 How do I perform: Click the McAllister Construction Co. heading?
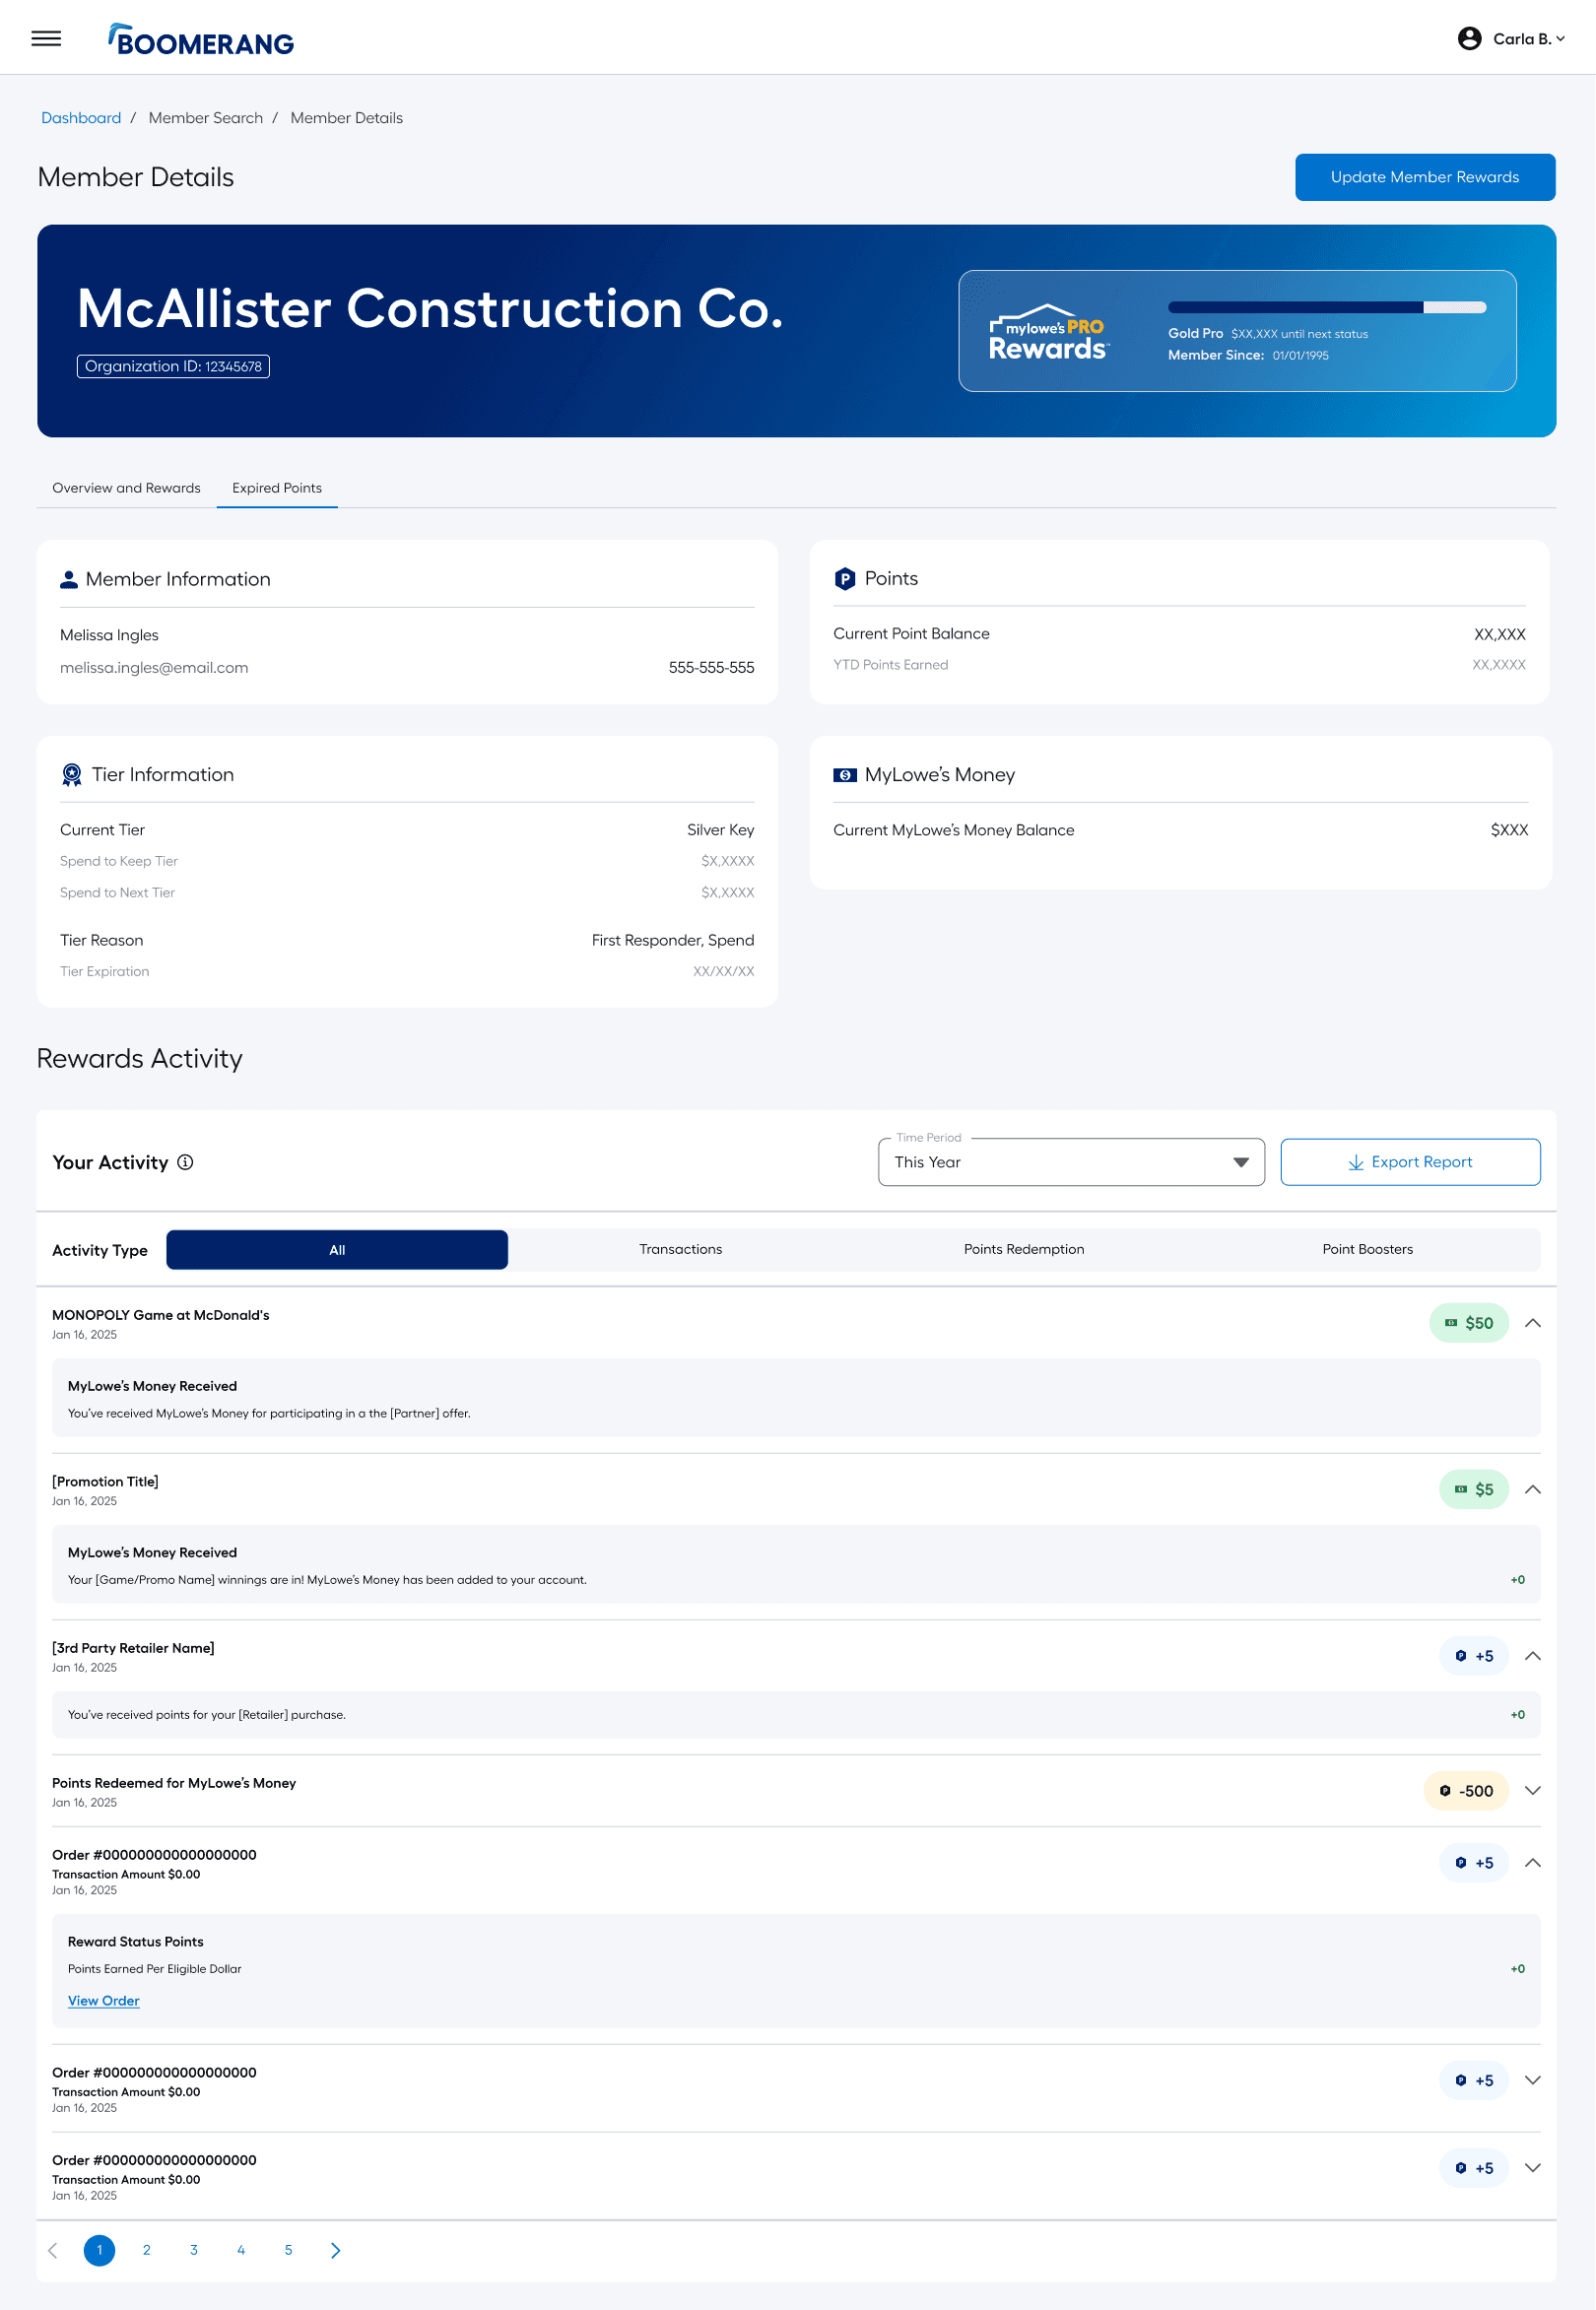click(x=430, y=308)
